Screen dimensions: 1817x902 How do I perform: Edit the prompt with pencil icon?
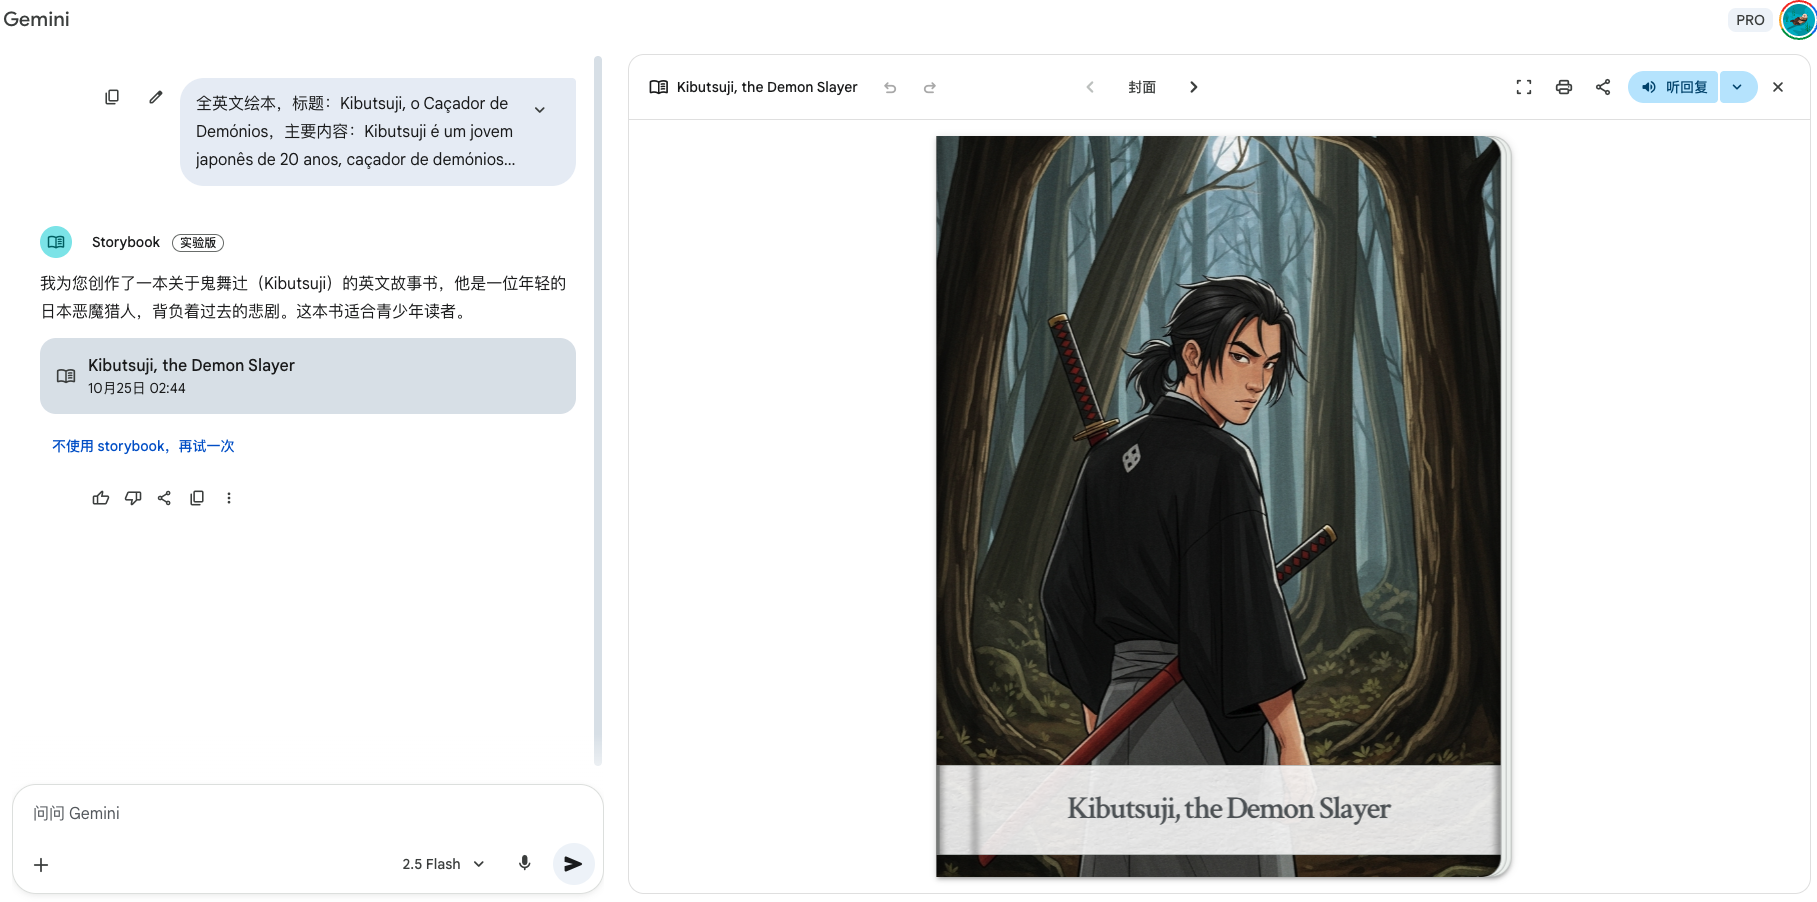click(156, 97)
